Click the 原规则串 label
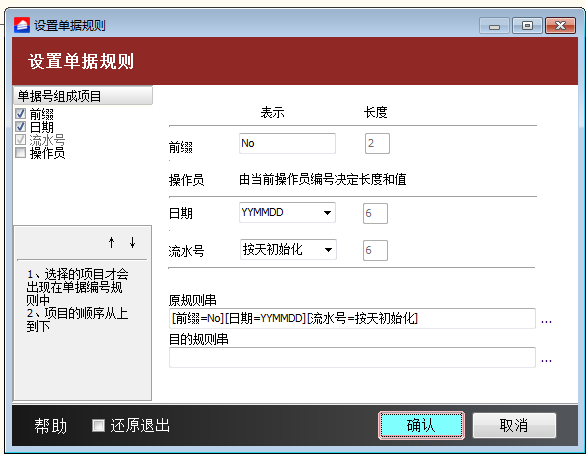586x454 pixels. (192, 300)
